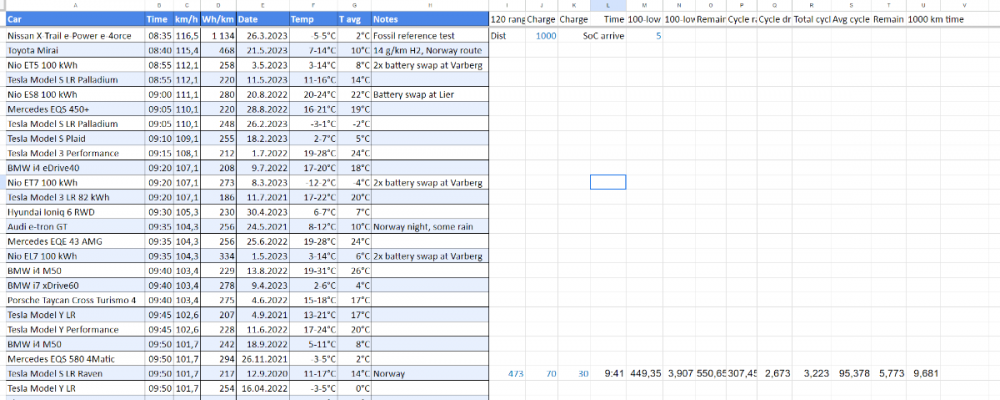1000x400 pixels.
Task: Click column letter L to select column
Action: [x=608, y=5]
